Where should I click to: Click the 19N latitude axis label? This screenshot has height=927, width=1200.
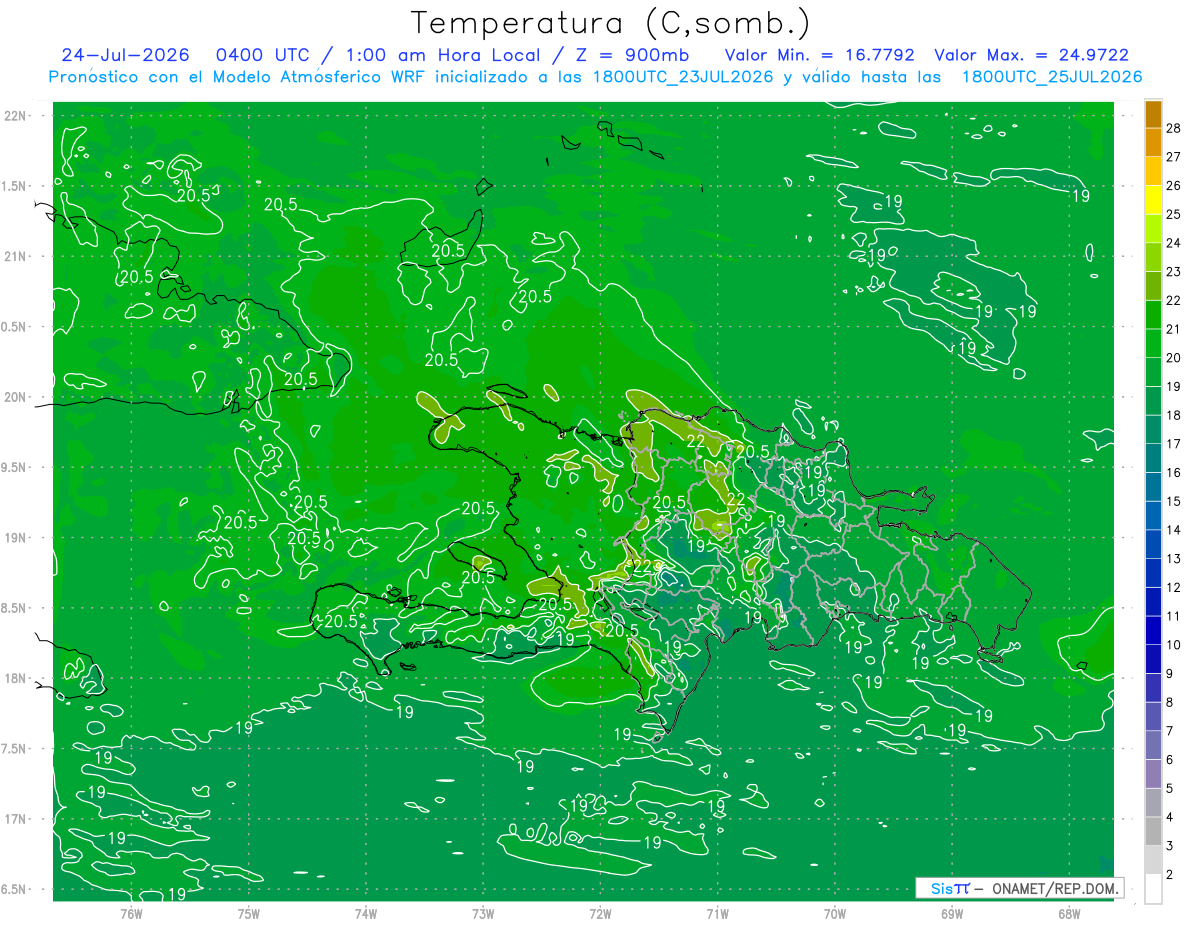tap(15, 538)
